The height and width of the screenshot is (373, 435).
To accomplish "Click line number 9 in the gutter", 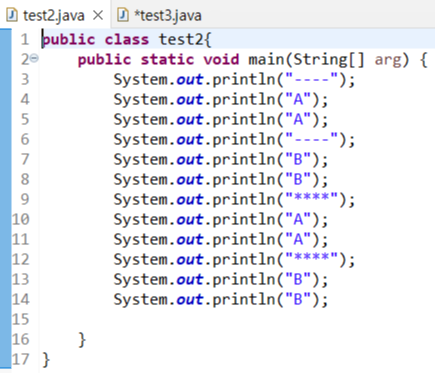I will (25, 199).
